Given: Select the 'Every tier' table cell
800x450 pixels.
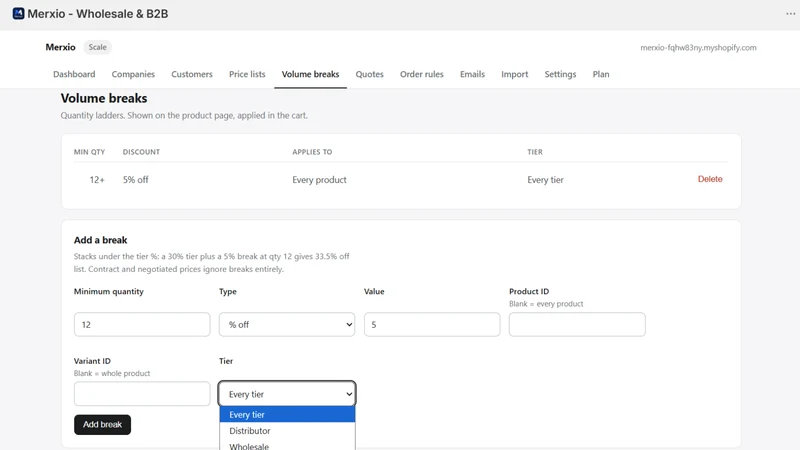Looking at the screenshot, I should click(x=545, y=180).
